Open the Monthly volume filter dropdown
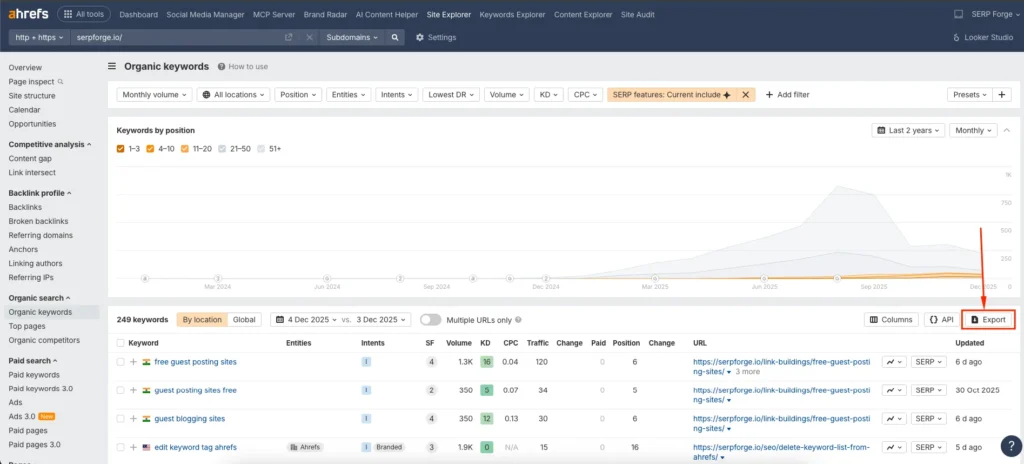Viewport: 1024px width, 464px height. (x=154, y=95)
